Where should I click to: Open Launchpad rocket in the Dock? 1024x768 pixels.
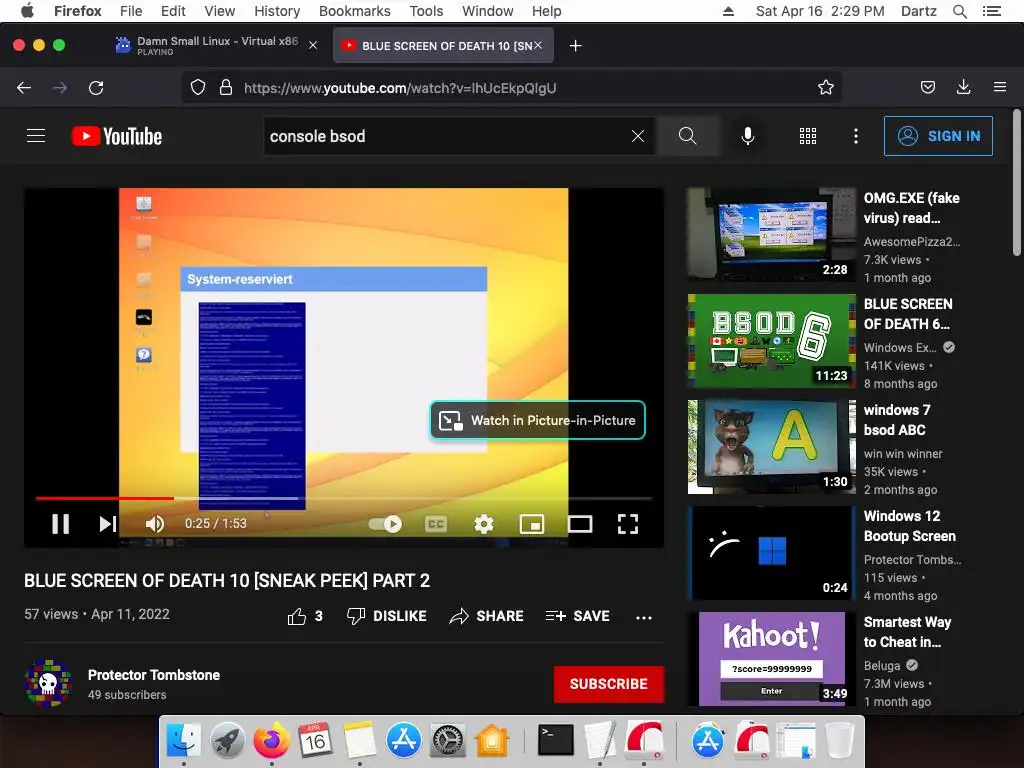click(x=228, y=740)
